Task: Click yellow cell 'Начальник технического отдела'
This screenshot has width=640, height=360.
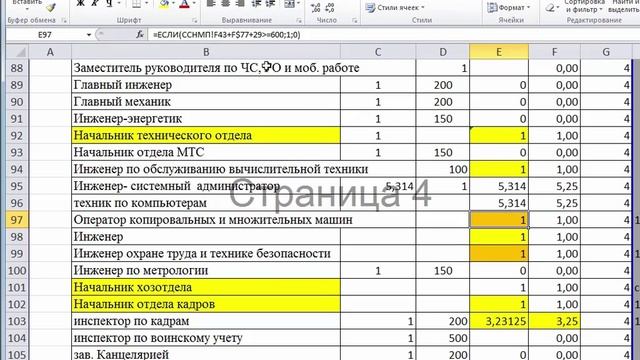Action: click(206, 136)
